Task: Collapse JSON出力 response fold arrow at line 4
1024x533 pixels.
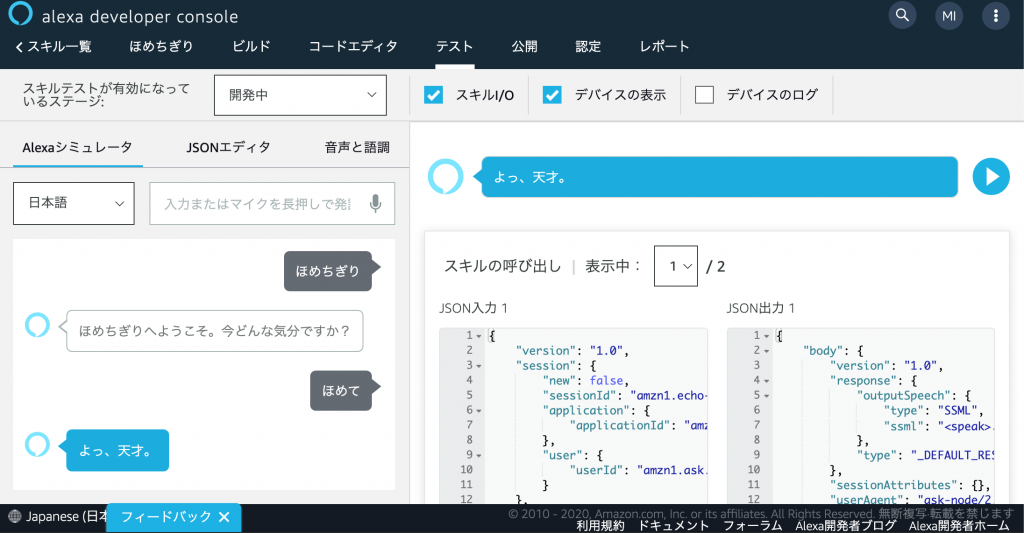Action: pyautogui.click(x=767, y=381)
